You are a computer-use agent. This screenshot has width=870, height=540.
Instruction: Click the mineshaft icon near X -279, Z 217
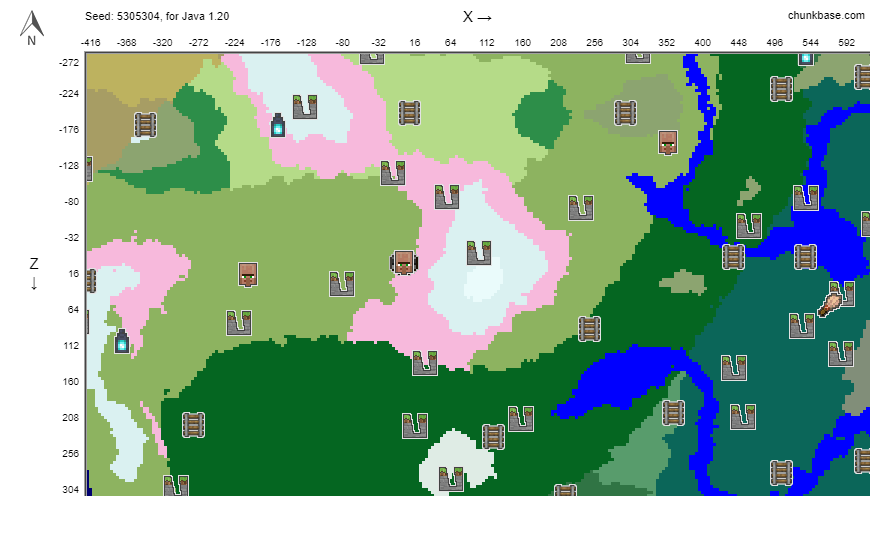click(x=194, y=425)
